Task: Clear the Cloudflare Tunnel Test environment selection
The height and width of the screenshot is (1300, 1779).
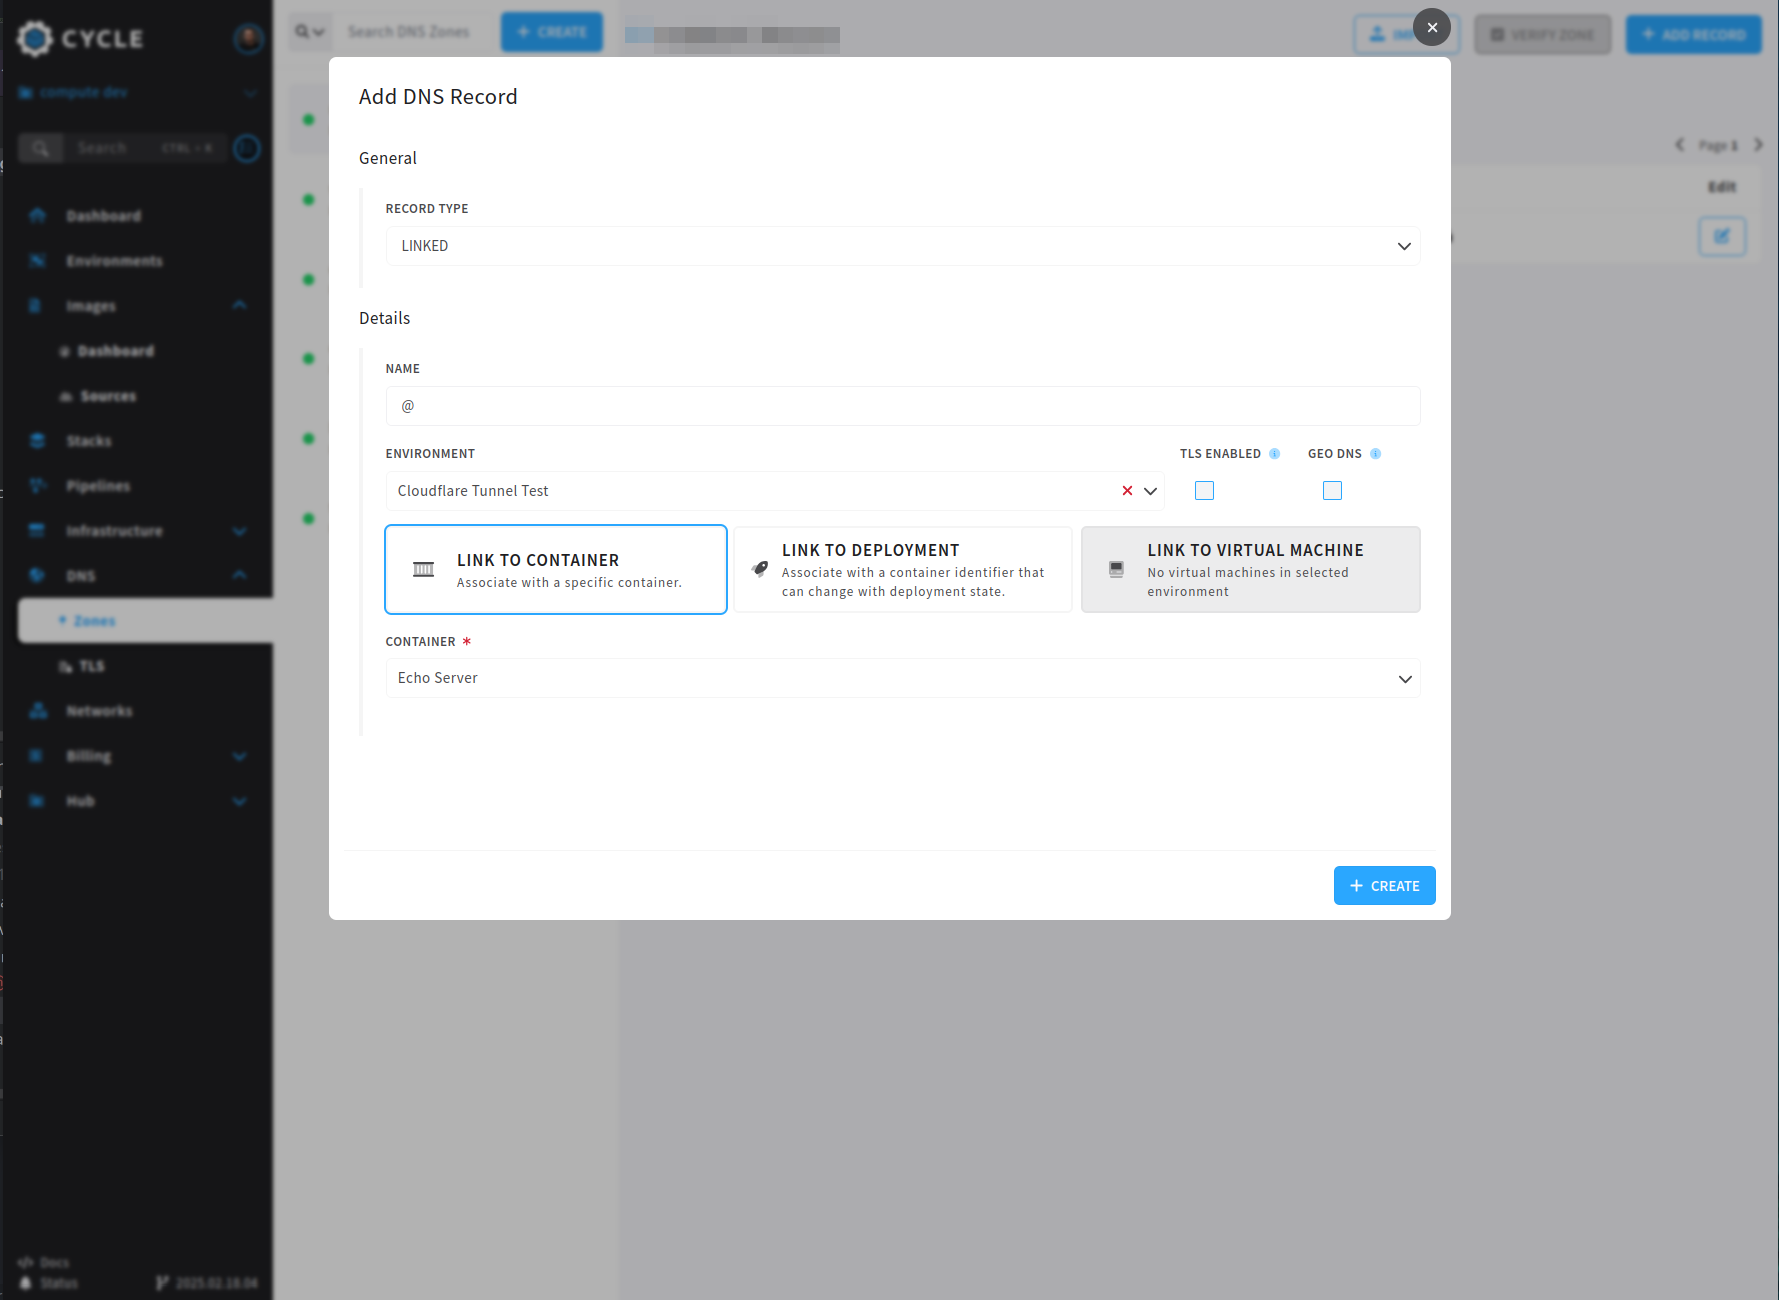Action: point(1127,491)
